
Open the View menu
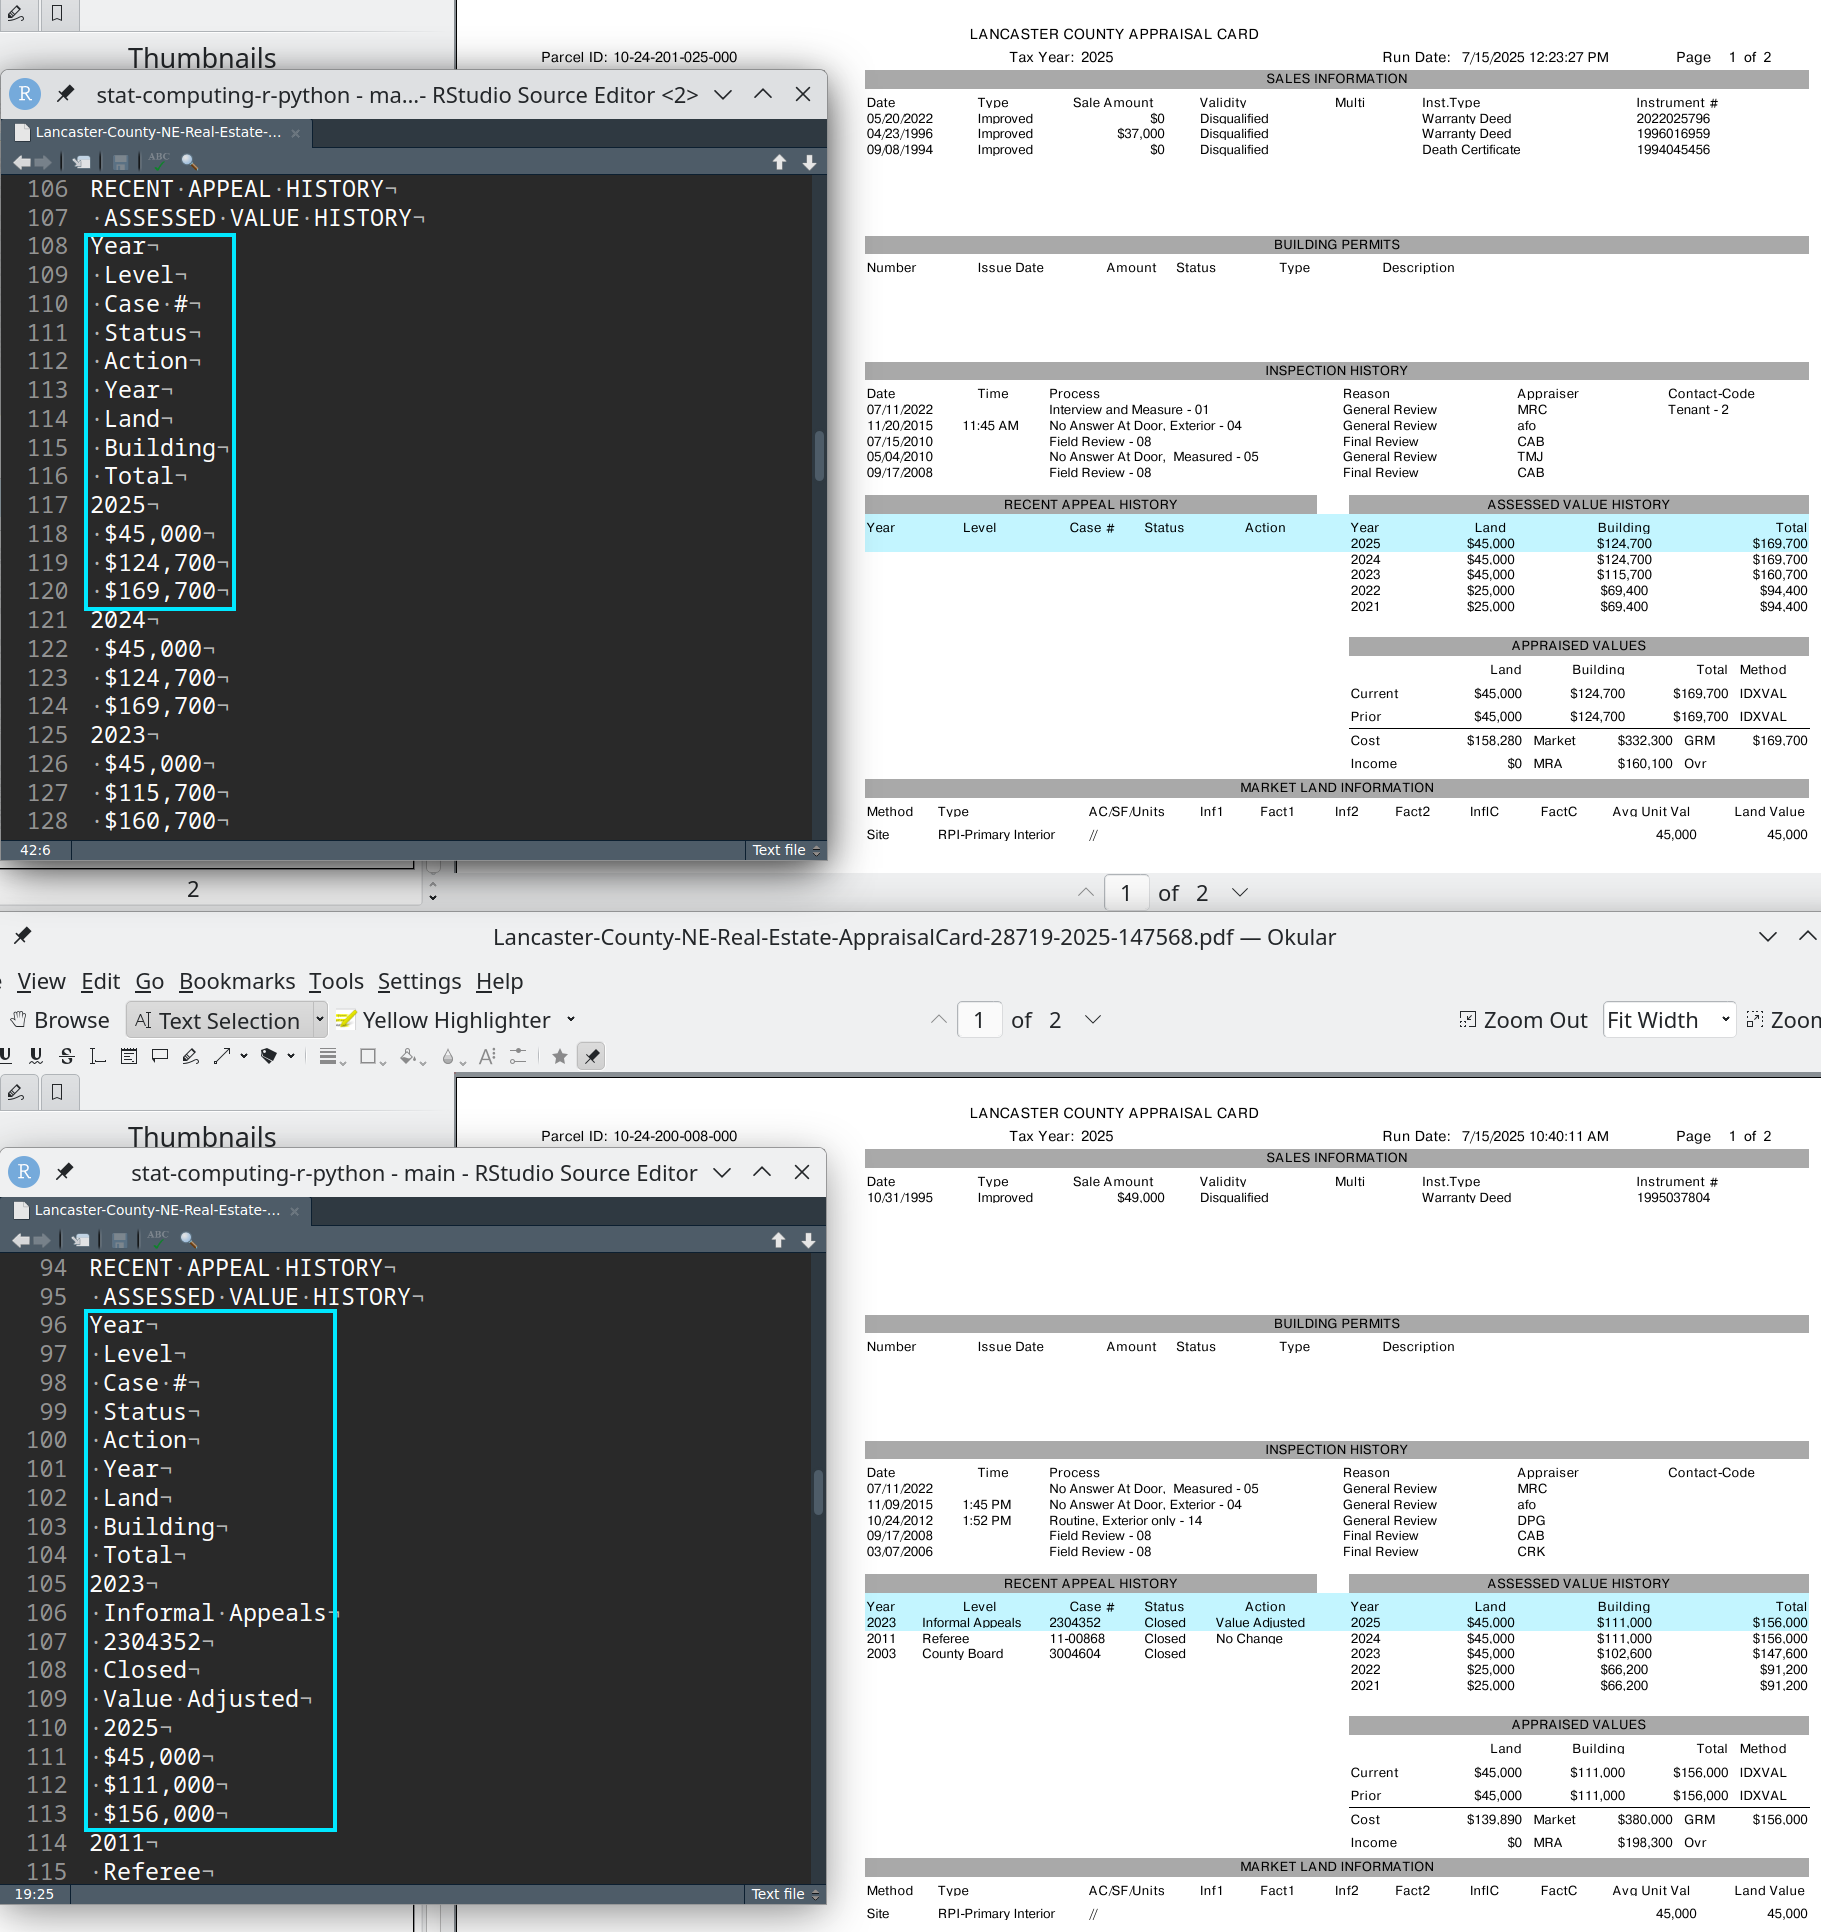41,981
